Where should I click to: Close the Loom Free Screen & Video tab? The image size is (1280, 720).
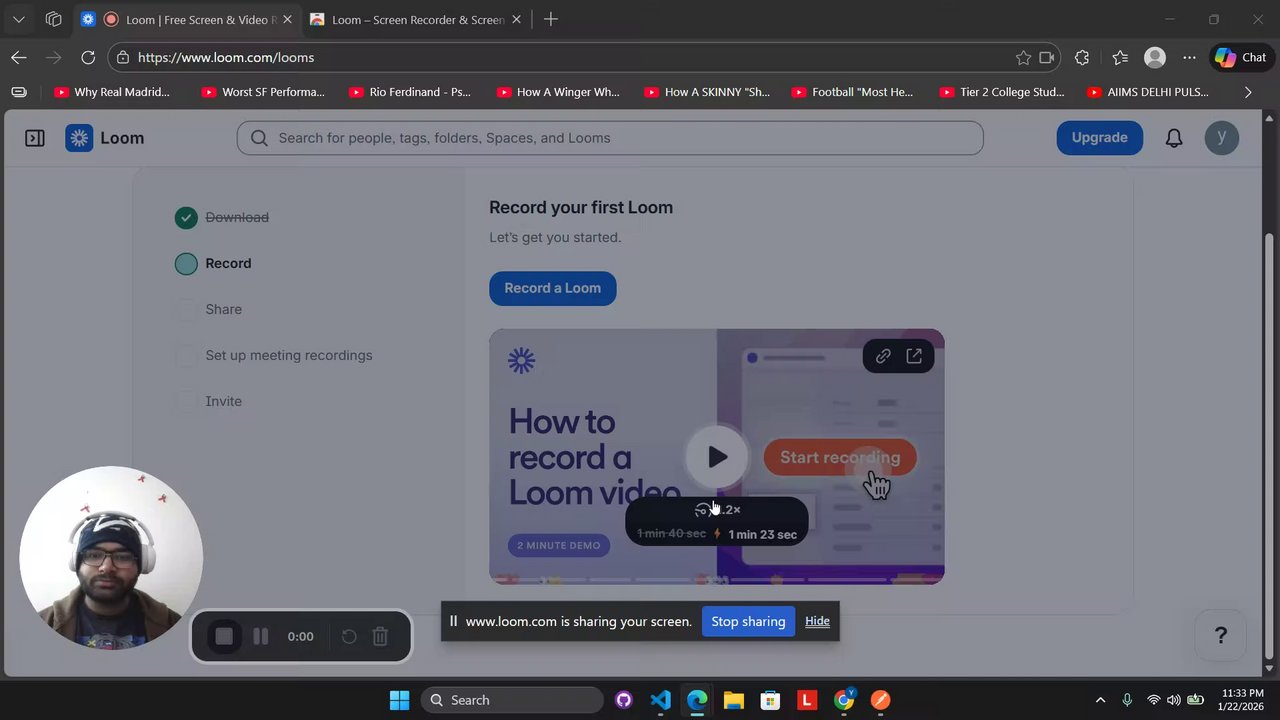pos(287,19)
